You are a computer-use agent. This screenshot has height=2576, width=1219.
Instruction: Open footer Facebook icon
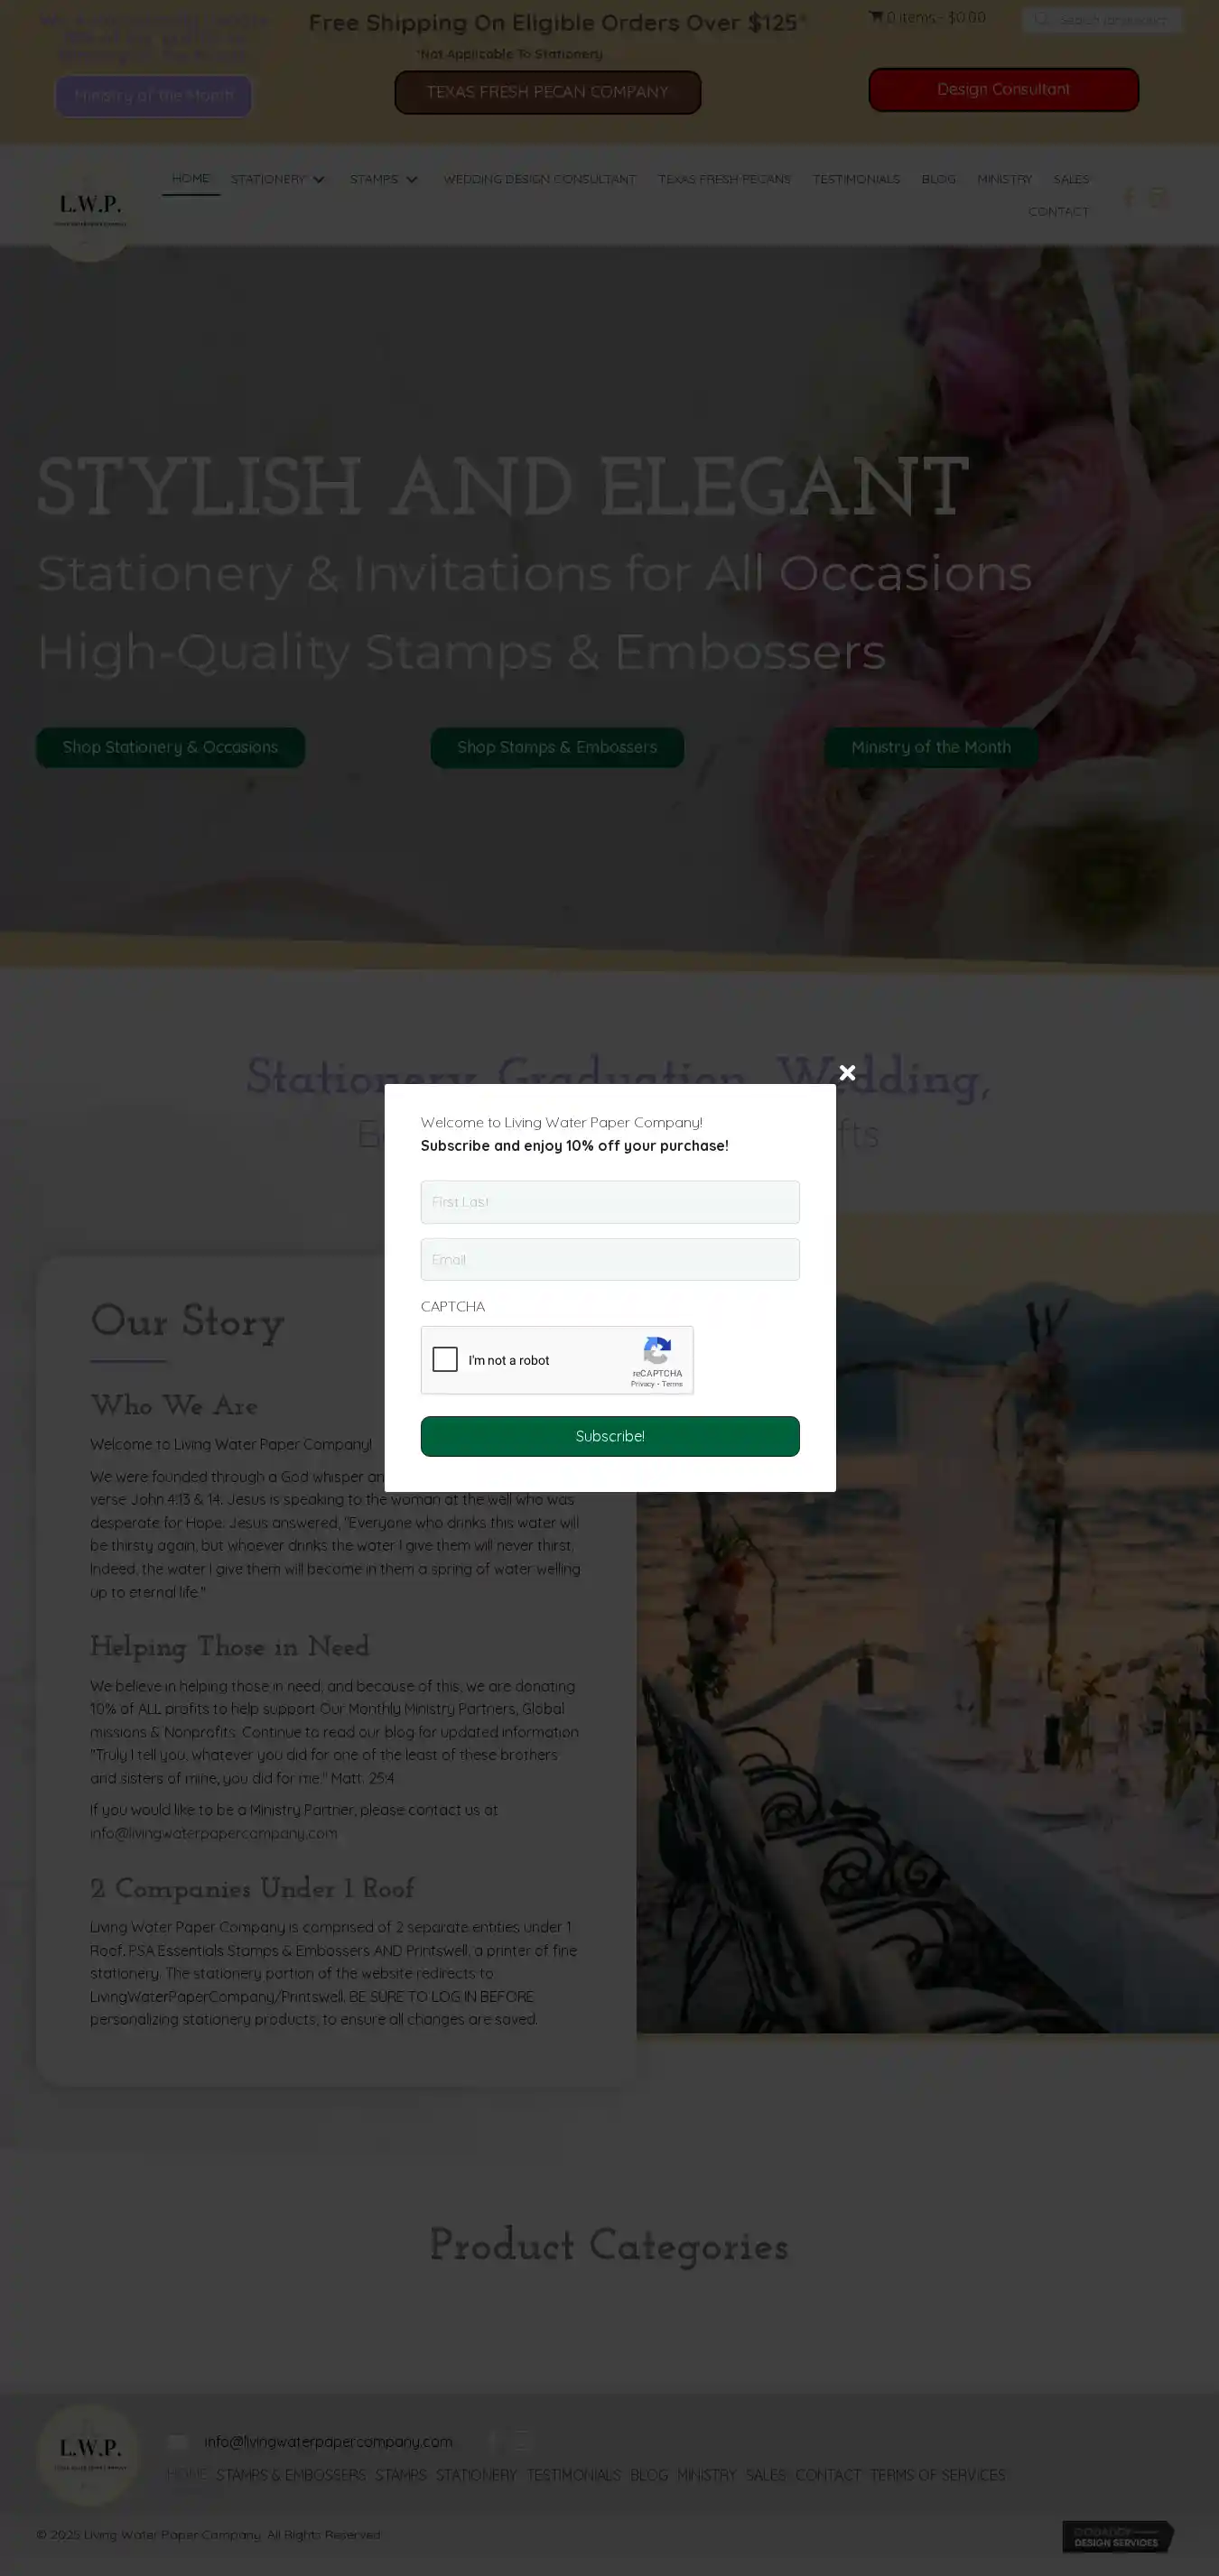pyautogui.click(x=492, y=2441)
